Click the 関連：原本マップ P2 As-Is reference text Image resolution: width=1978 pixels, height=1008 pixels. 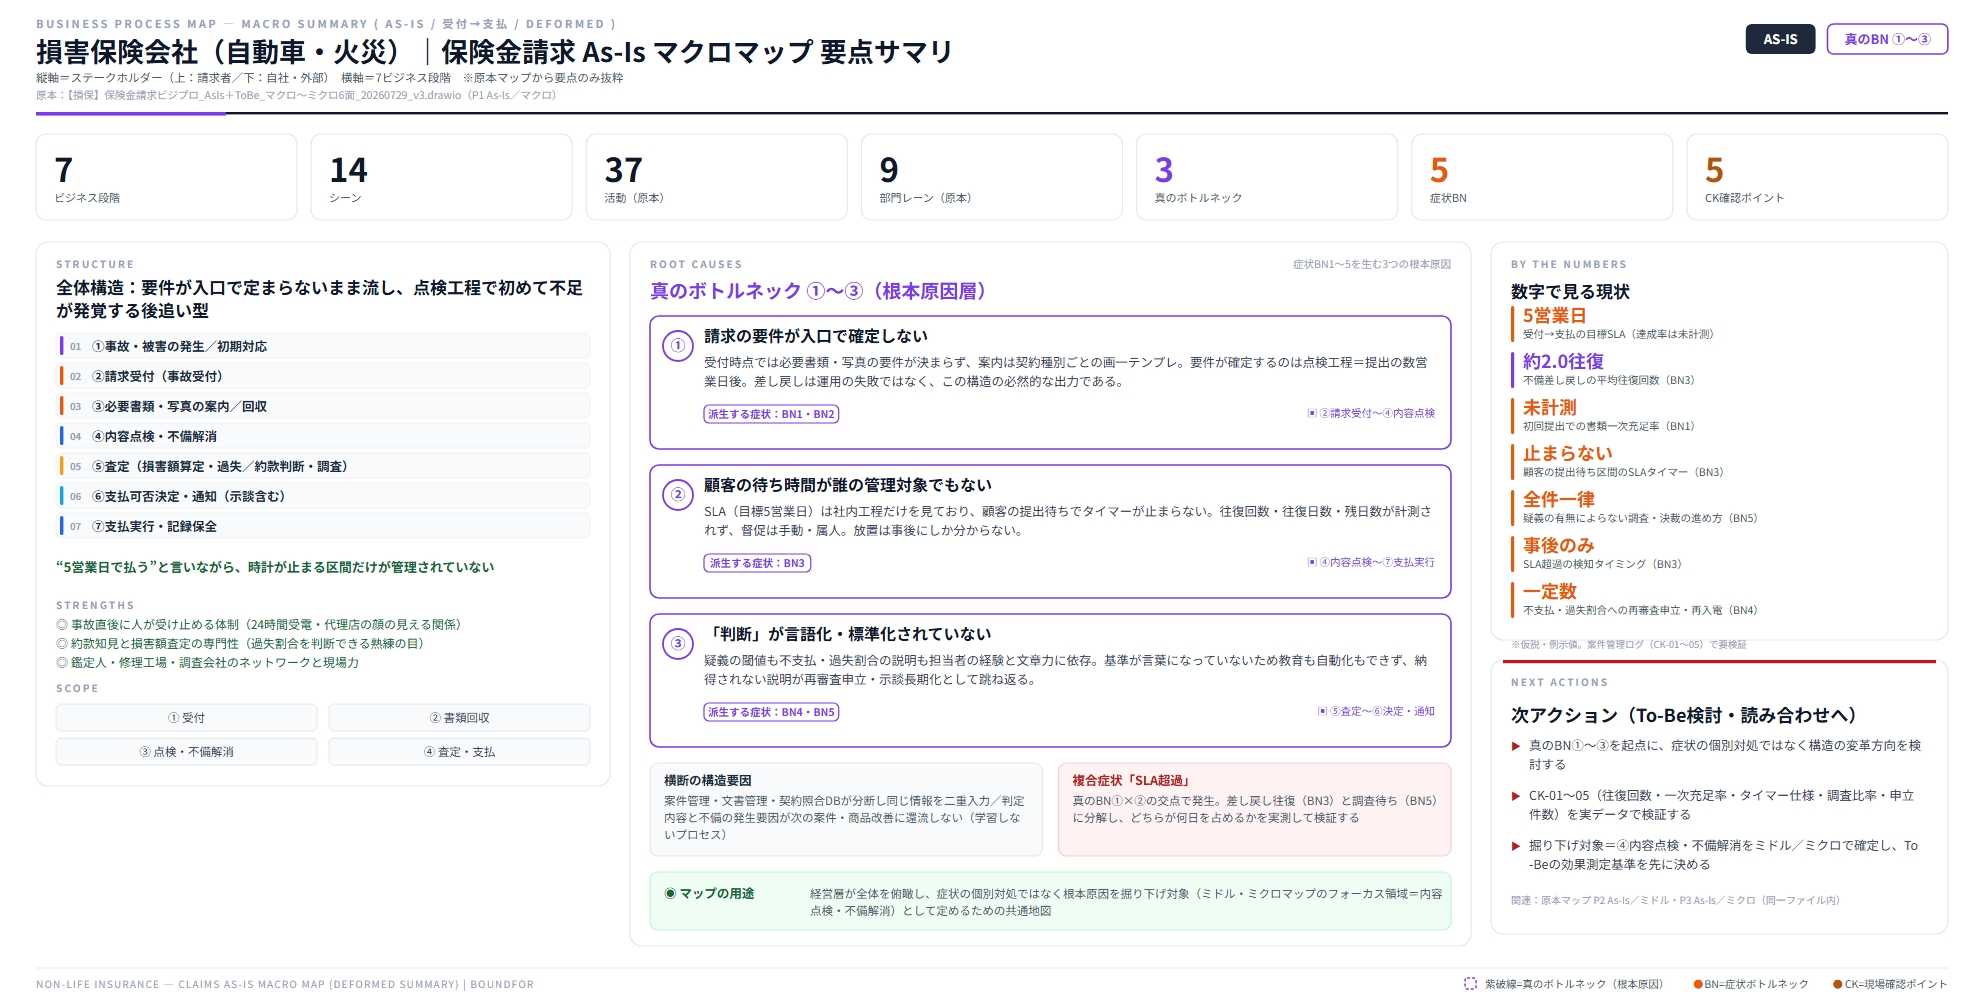tap(1675, 901)
